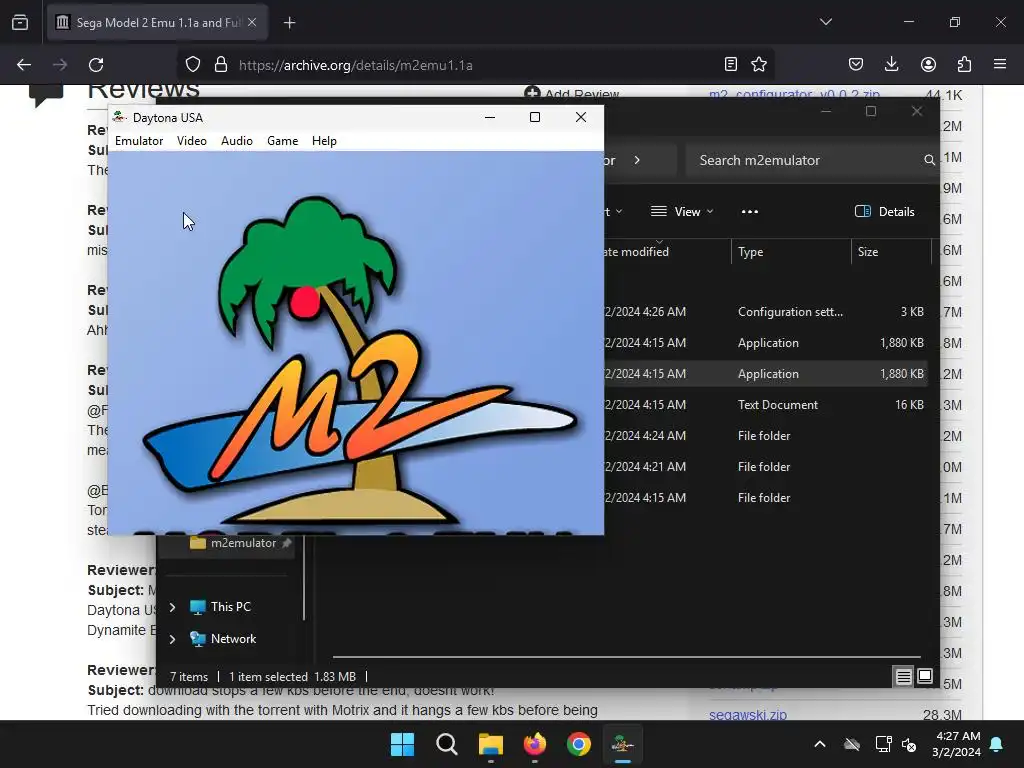The width and height of the screenshot is (1024, 768).
Task: Select the Sega Model 2 Emu tab
Action: 157,22
